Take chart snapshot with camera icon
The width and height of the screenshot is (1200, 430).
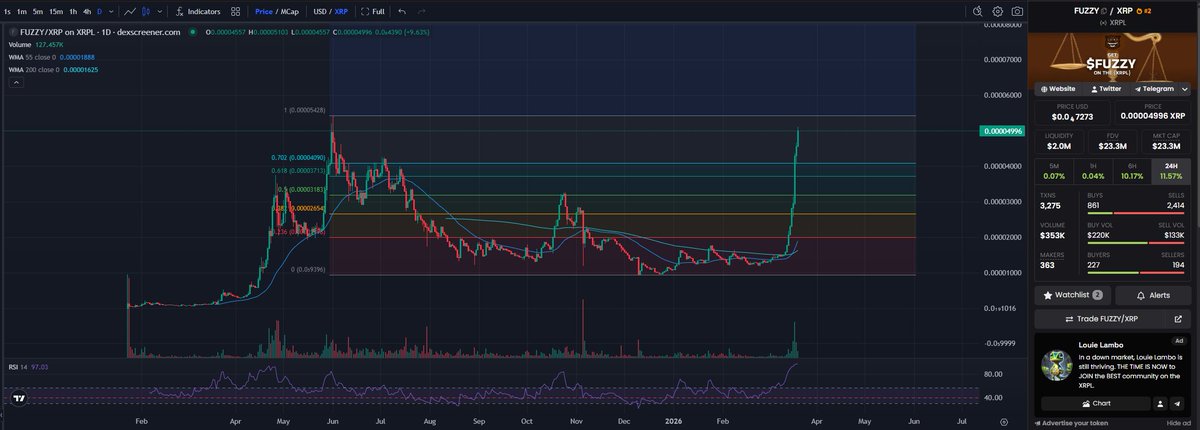[x=1017, y=11]
